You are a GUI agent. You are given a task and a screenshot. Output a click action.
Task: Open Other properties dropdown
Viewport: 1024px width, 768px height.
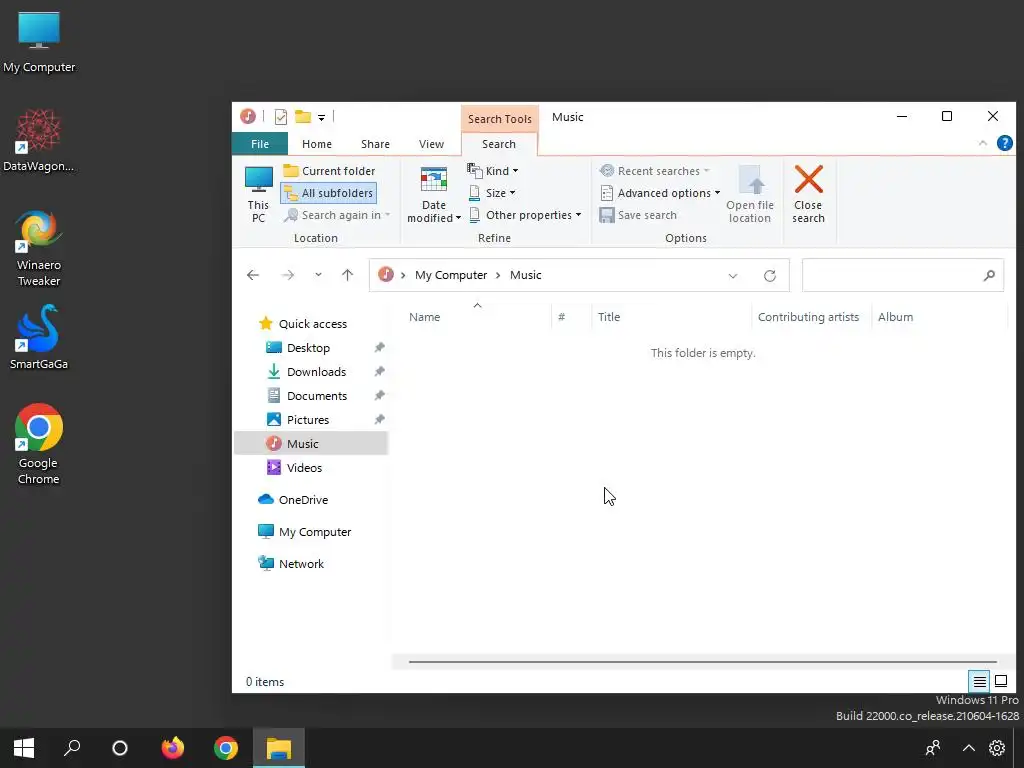(x=524, y=216)
